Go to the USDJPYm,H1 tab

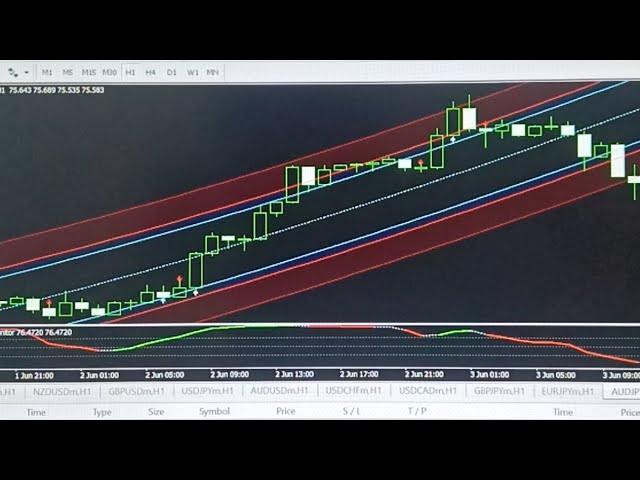205,391
